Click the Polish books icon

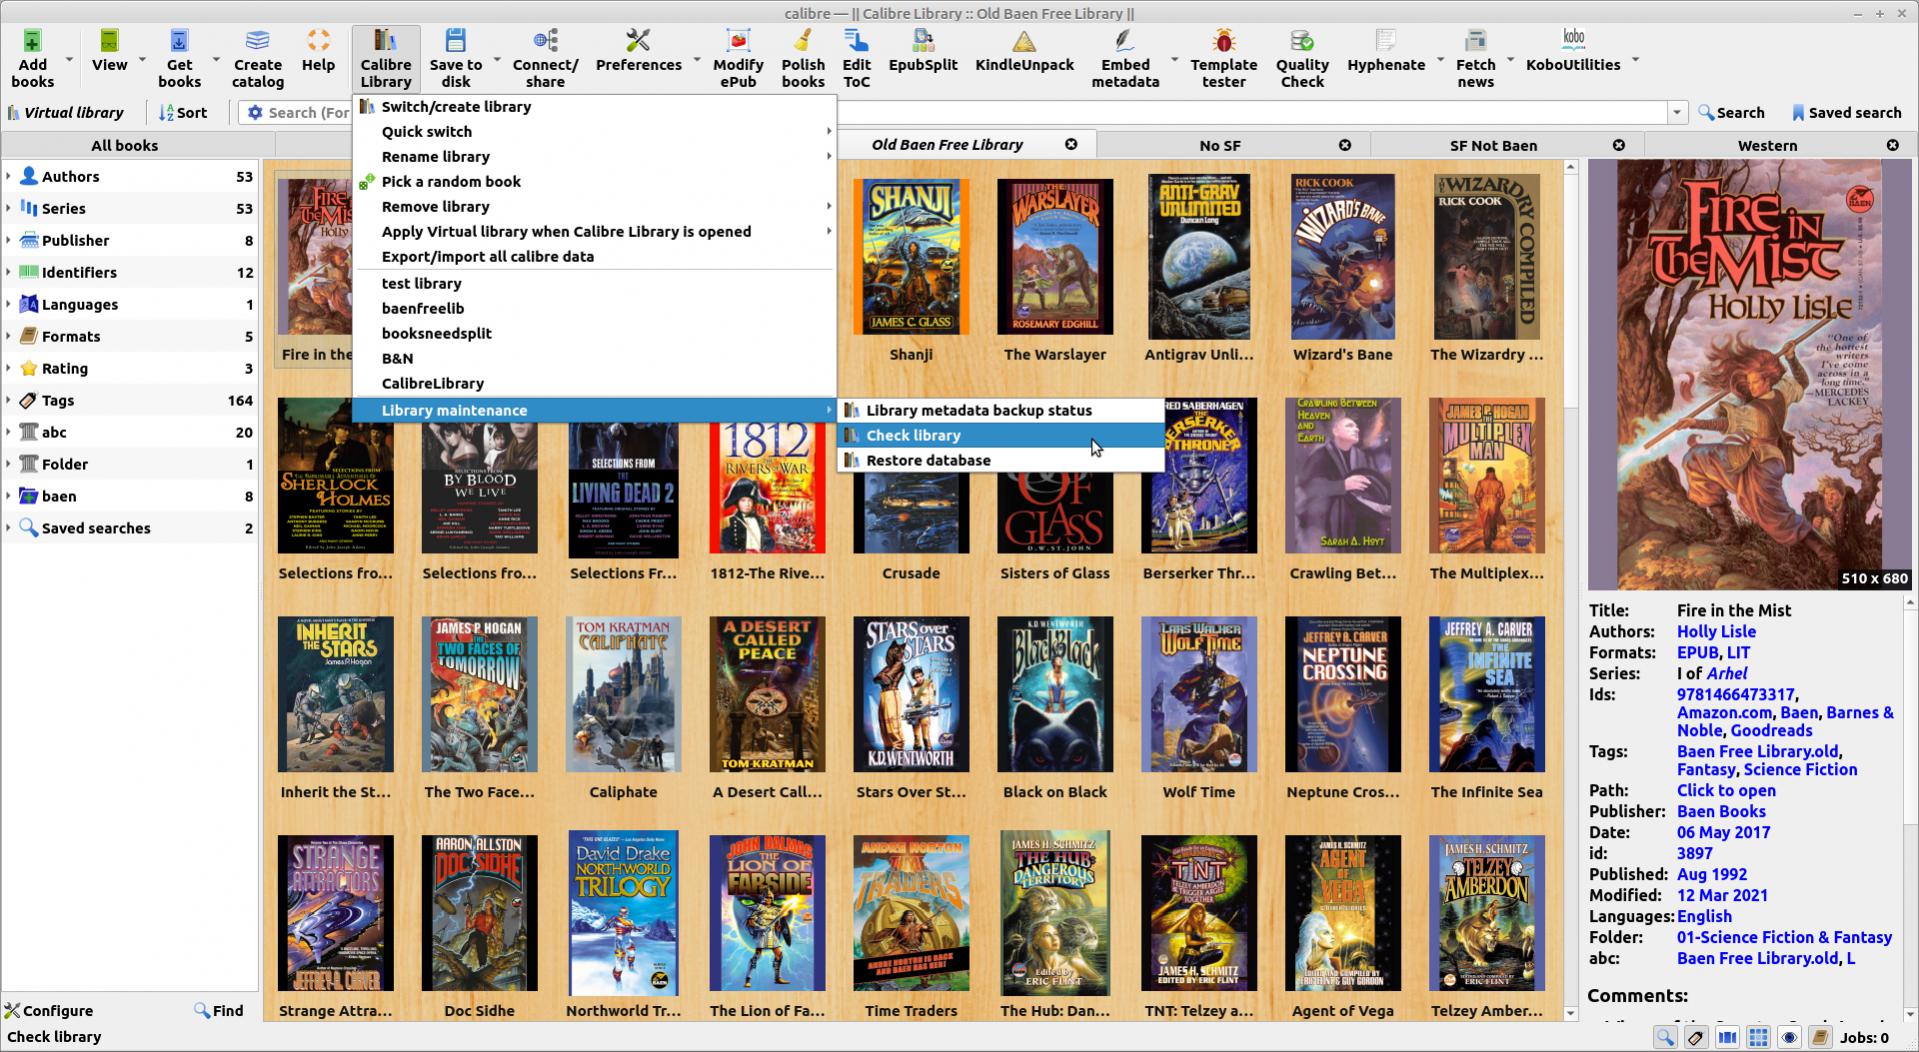point(803,58)
